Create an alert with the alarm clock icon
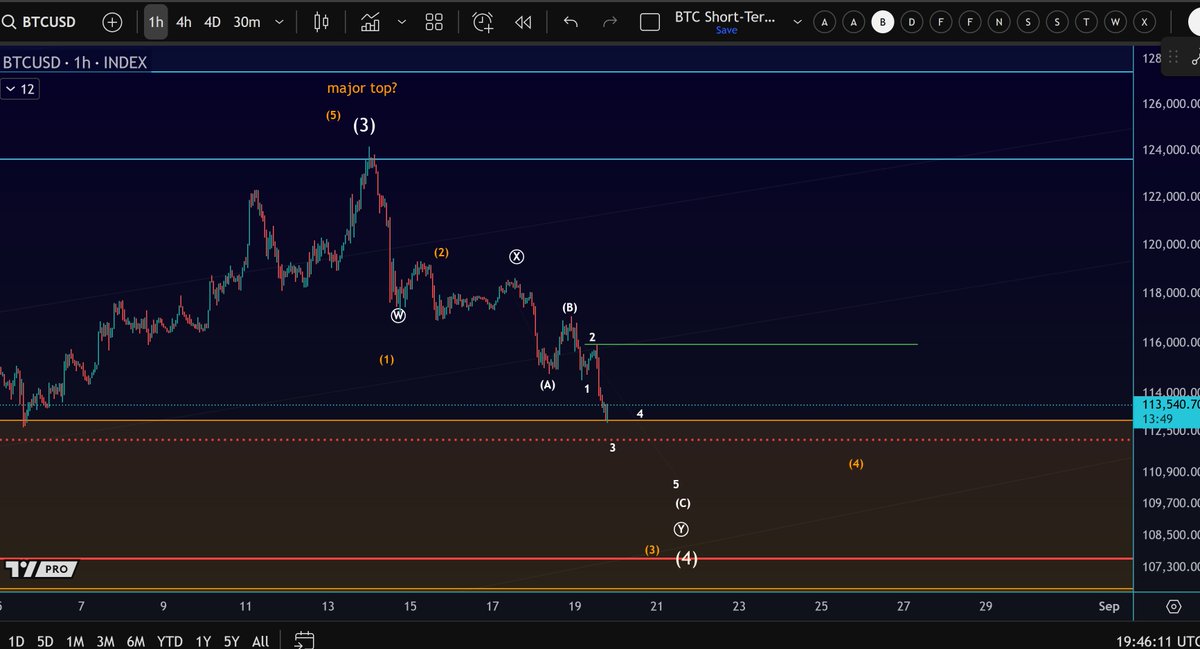Viewport: 1200px width, 649px height. (483, 21)
